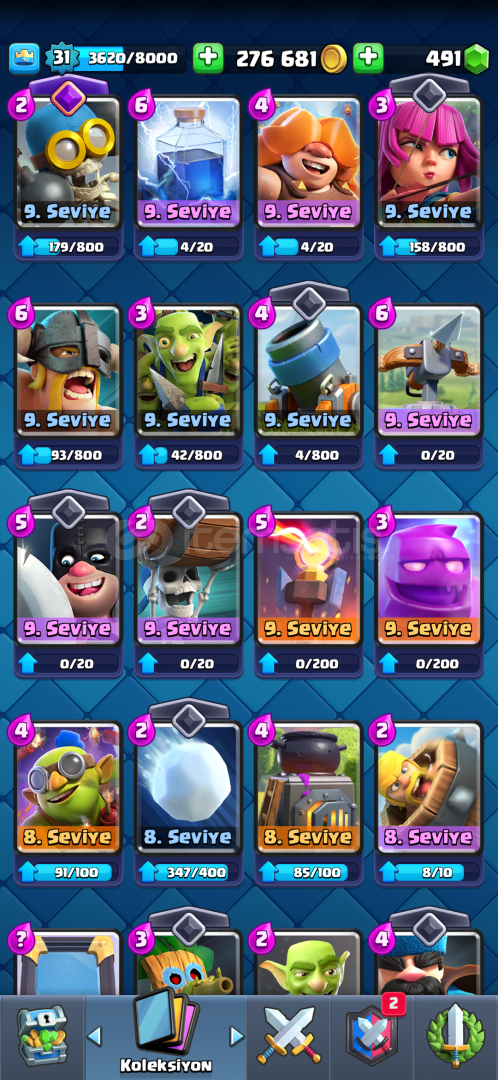Select the Koleksiyon tab

click(x=165, y=1033)
